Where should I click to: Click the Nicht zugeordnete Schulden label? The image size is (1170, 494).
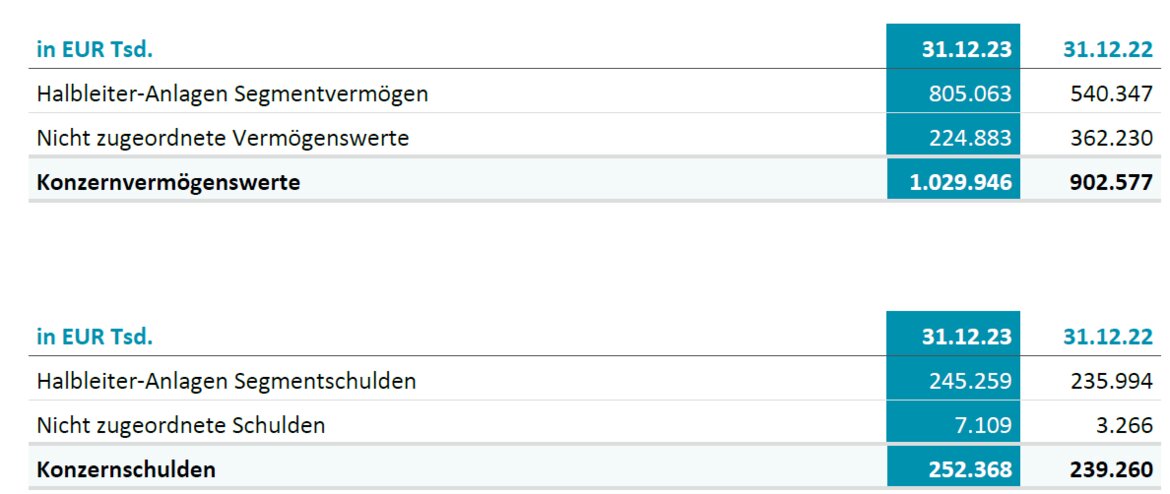[181, 425]
